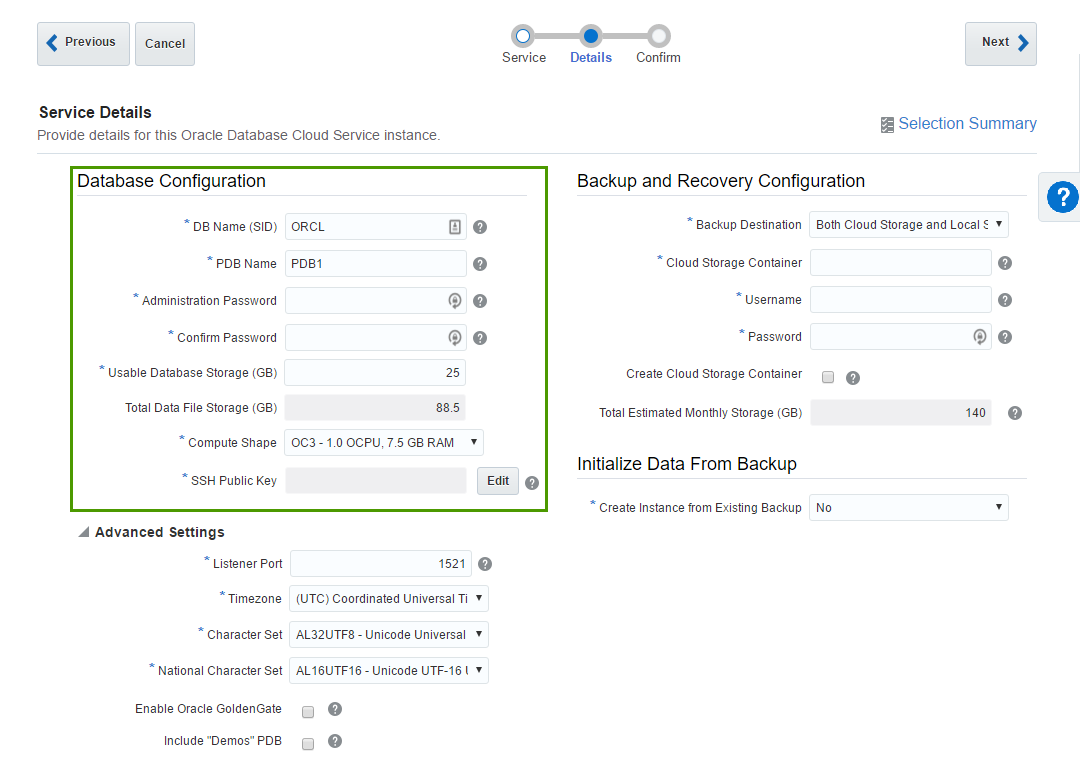Screen dimensions: 1080x763
Task: Click key icon in Confirm Password field
Action: click(x=455, y=338)
